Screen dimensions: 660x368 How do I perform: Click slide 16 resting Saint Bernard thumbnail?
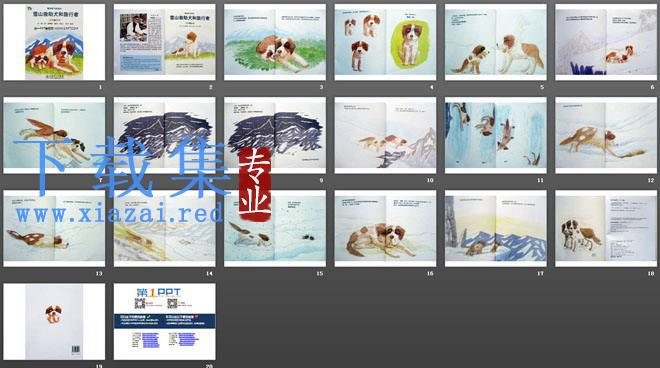(x=385, y=229)
